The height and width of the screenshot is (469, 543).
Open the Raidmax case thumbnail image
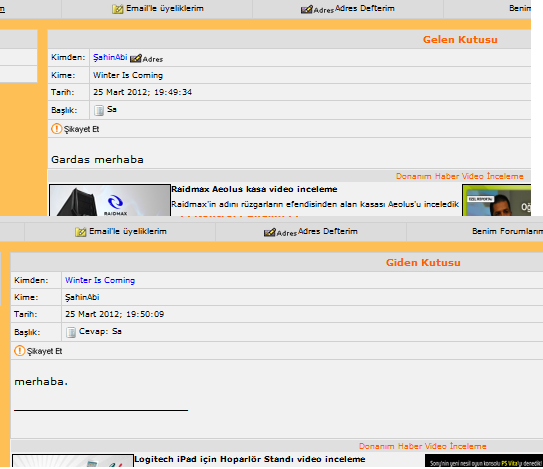[x=110, y=200]
